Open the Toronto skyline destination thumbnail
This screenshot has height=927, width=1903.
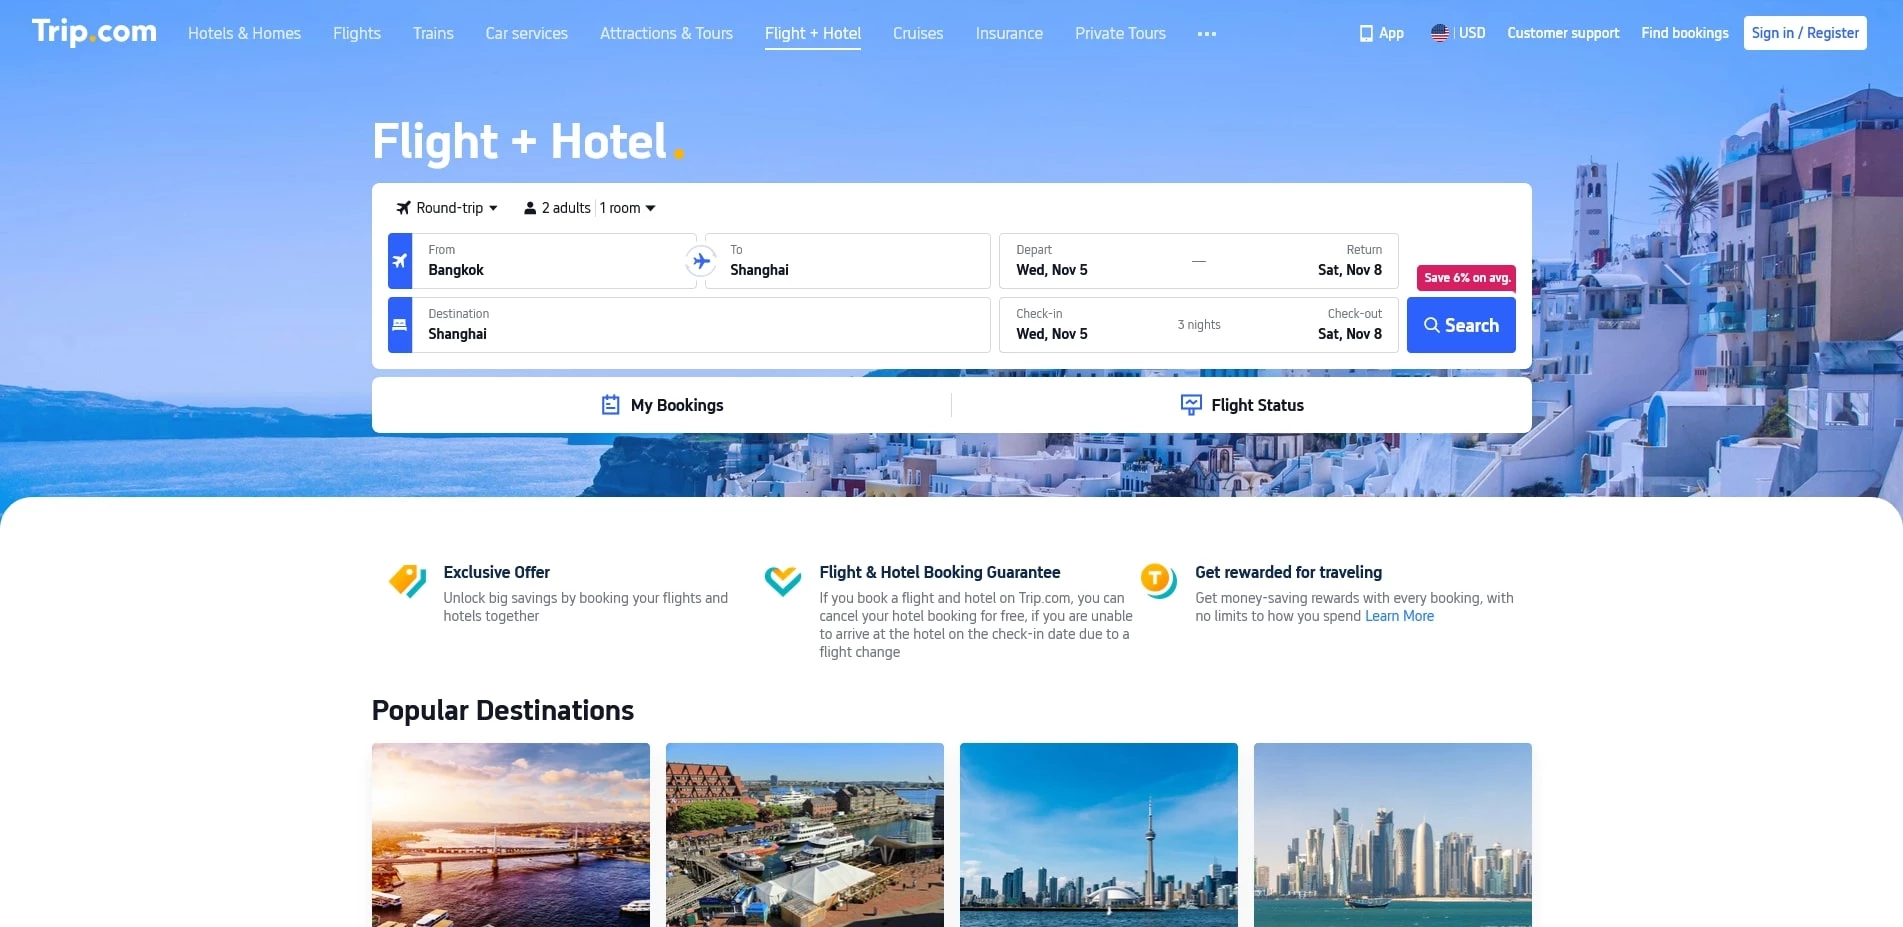1098,835
